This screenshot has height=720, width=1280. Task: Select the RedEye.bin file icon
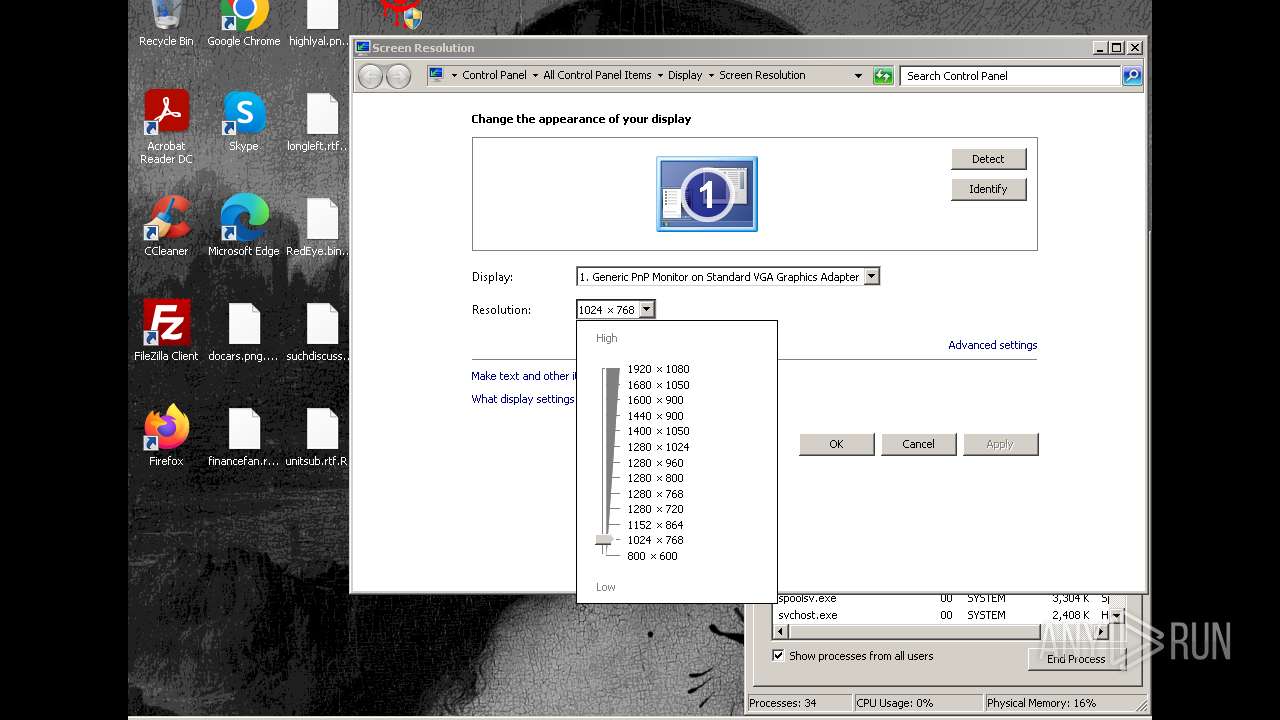coord(322,226)
